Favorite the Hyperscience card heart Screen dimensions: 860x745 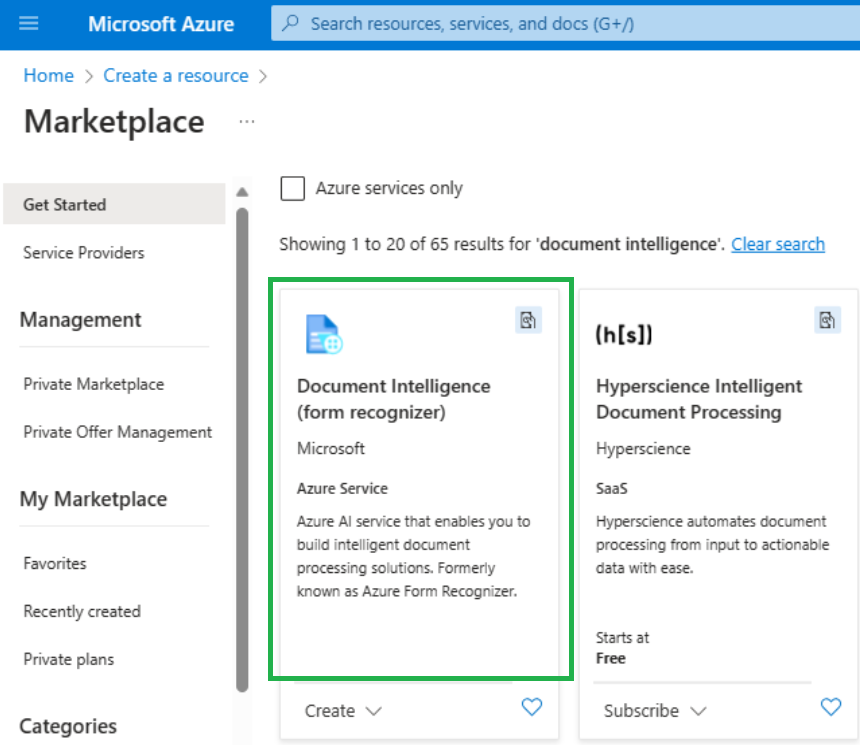pyautogui.click(x=830, y=707)
